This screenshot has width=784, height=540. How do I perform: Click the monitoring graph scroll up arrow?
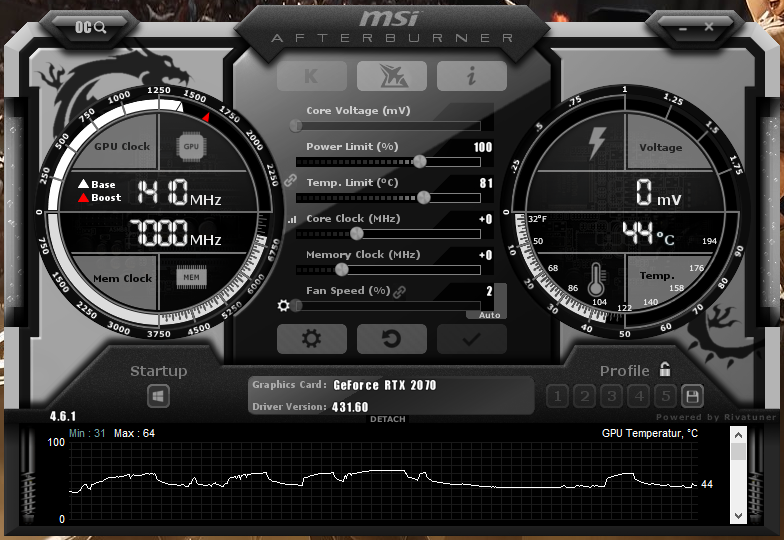(x=738, y=435)
